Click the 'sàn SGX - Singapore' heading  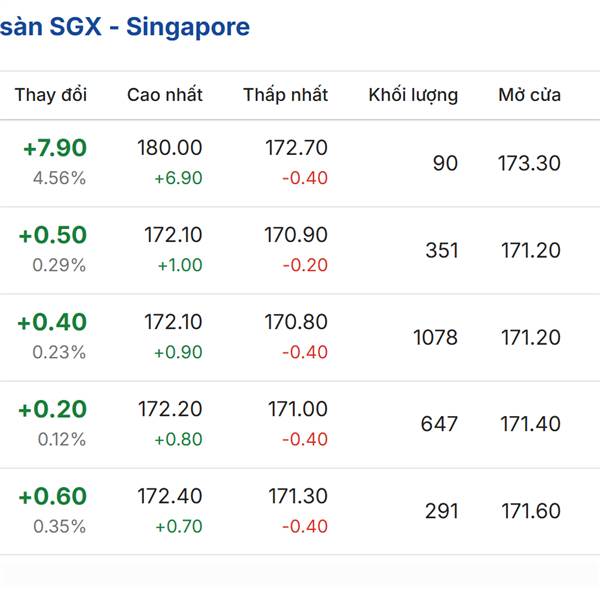[125, 27]
